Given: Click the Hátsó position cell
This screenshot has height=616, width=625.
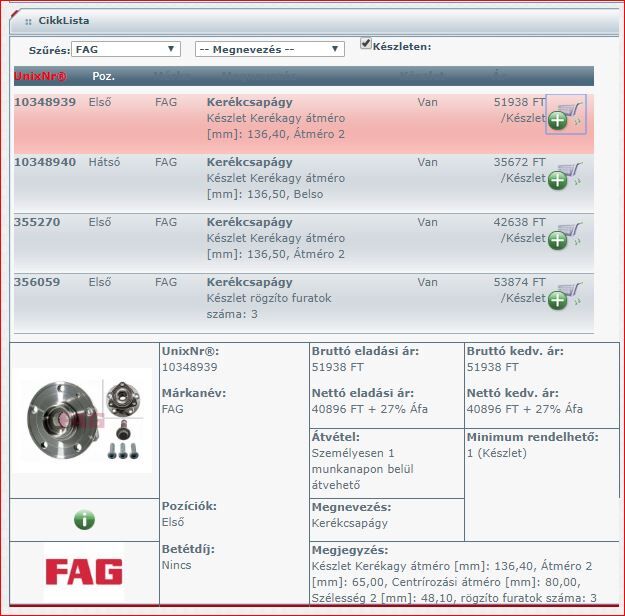Looking at the screenshot, I should (104, 162).
